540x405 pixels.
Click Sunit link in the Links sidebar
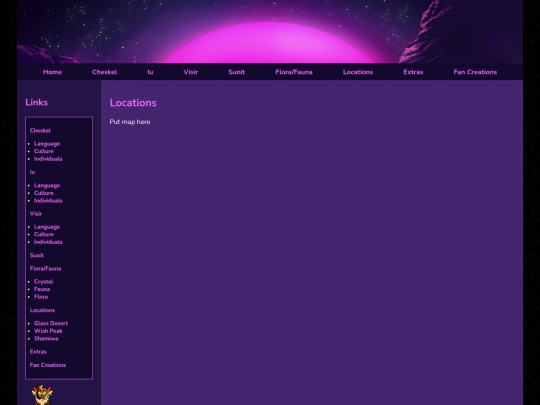(37, 256)
